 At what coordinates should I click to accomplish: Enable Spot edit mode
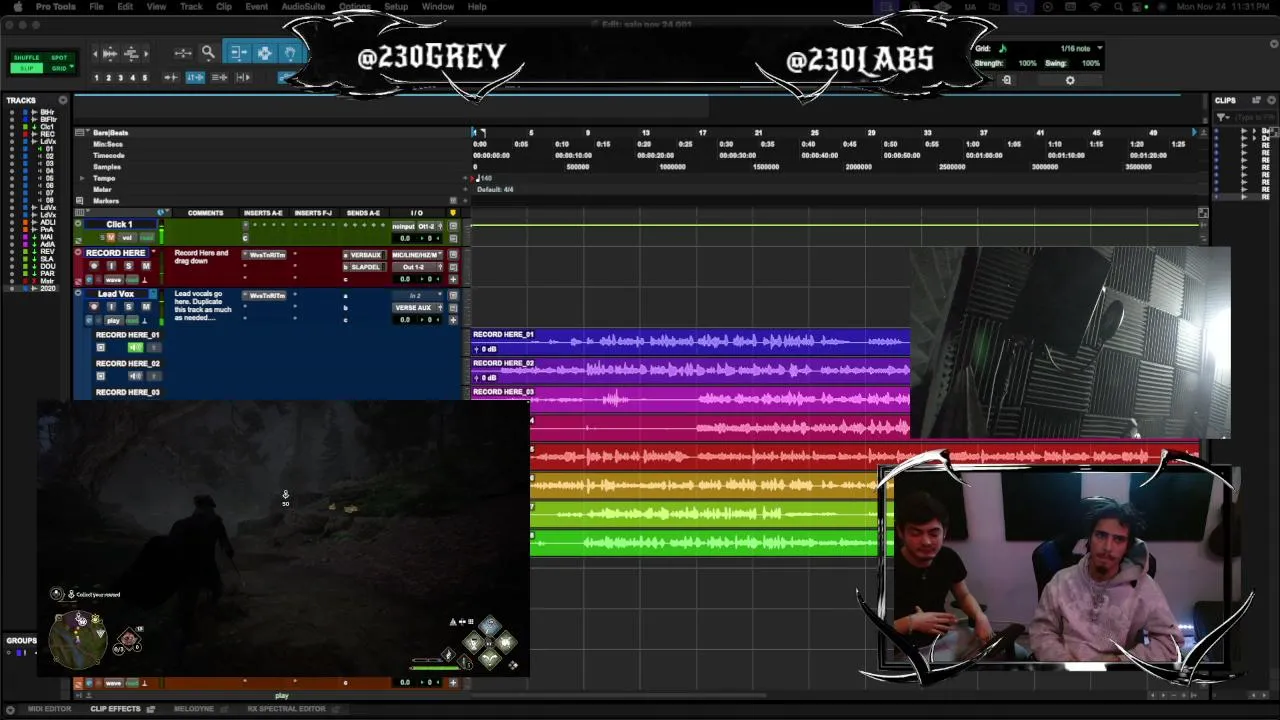pos(59,58)
